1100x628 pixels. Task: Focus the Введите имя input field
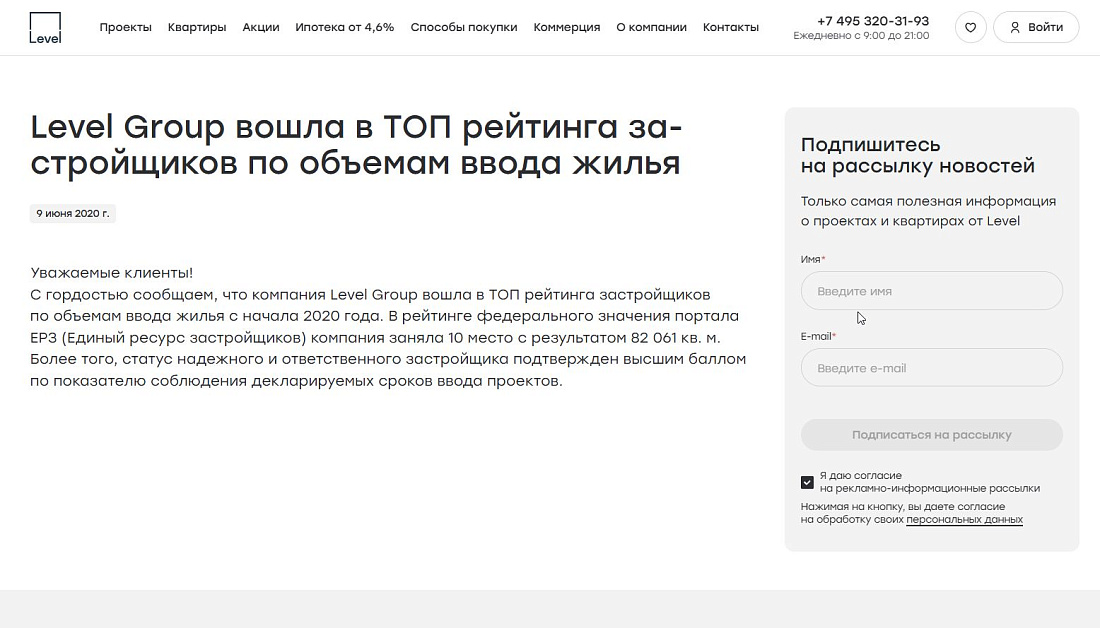tap(932, 290)
